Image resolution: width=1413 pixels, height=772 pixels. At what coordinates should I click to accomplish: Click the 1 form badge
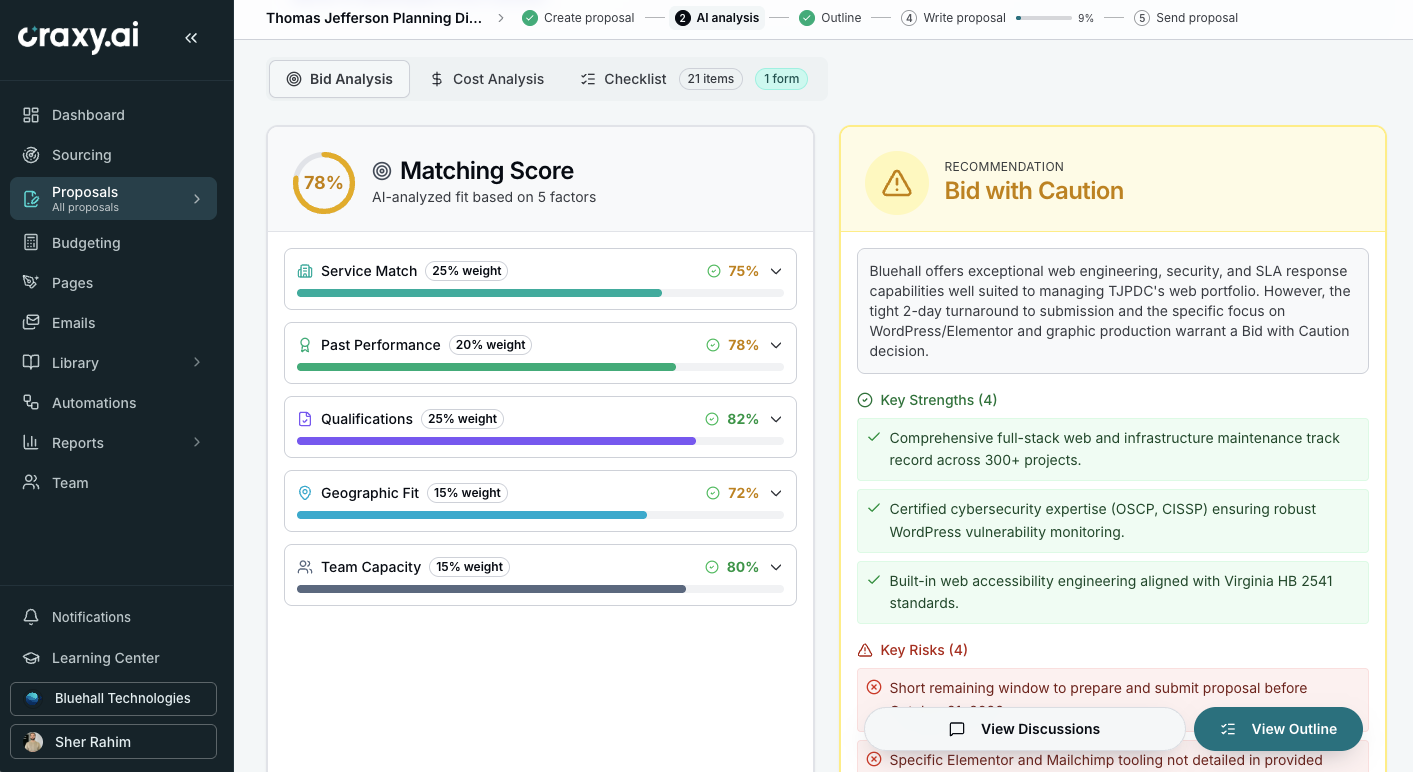pos(781,79)
